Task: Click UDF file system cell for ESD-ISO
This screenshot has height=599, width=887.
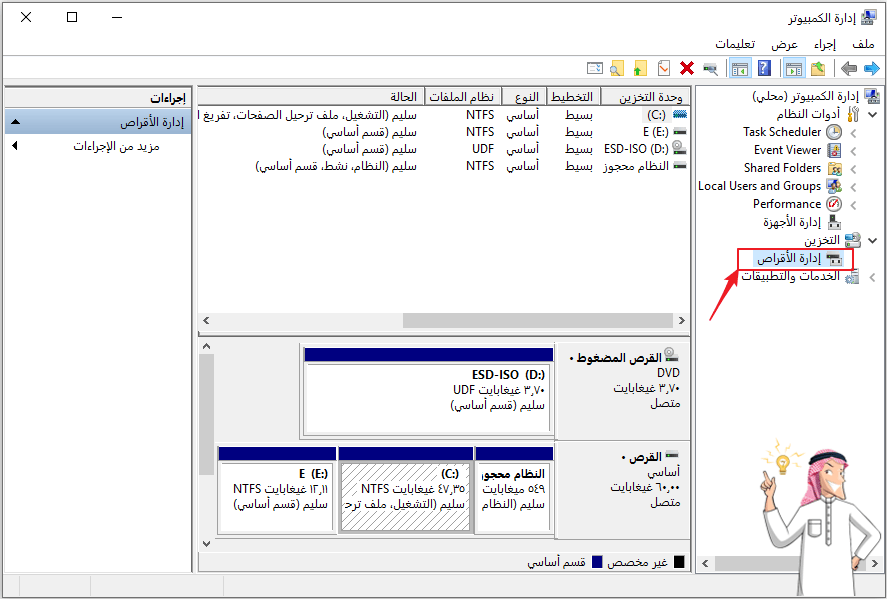Action: (483, 149)
